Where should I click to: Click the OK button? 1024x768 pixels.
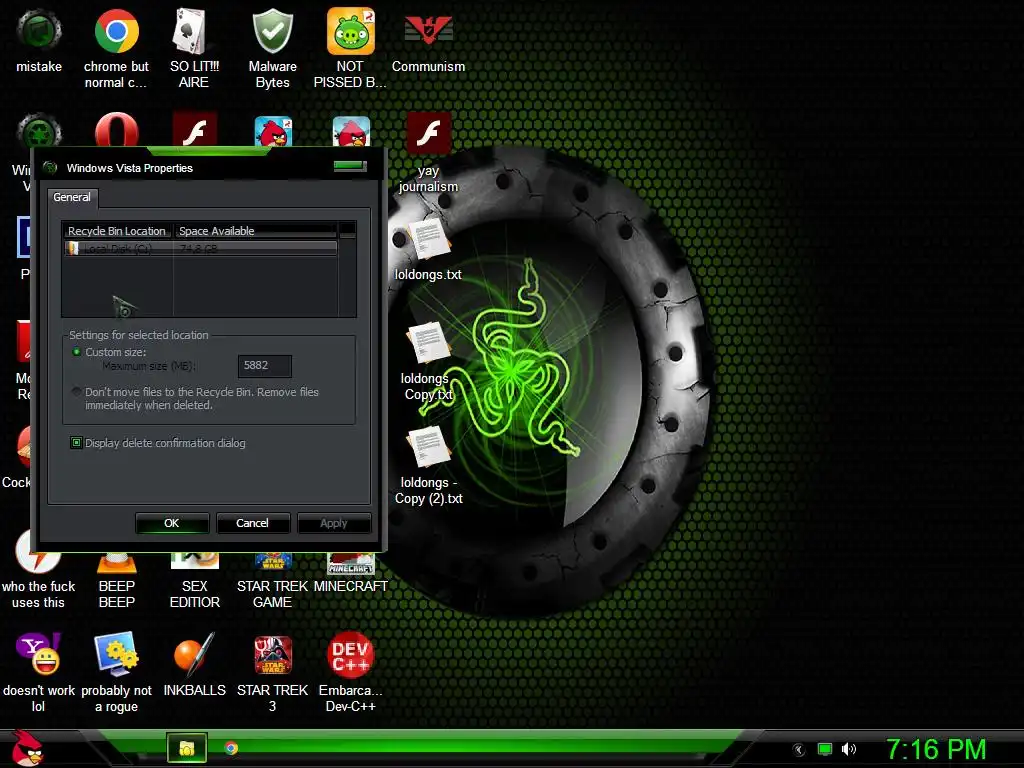pos(172,523)
